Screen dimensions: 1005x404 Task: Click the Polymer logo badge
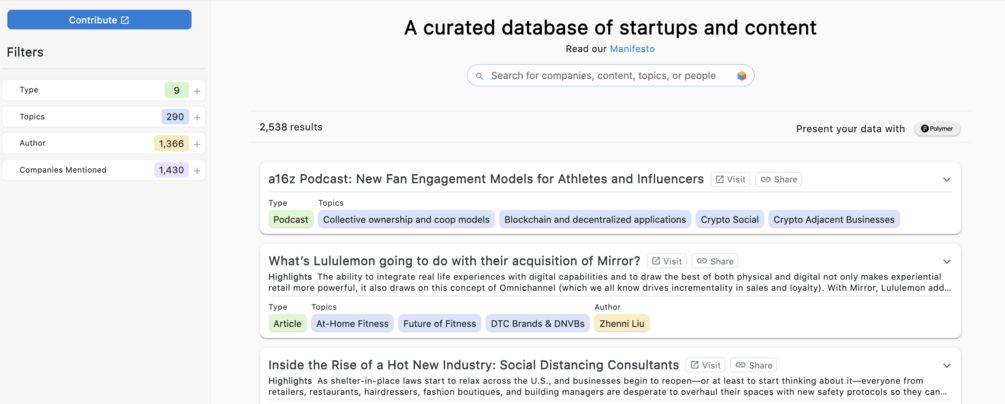[x=937, y=129]
